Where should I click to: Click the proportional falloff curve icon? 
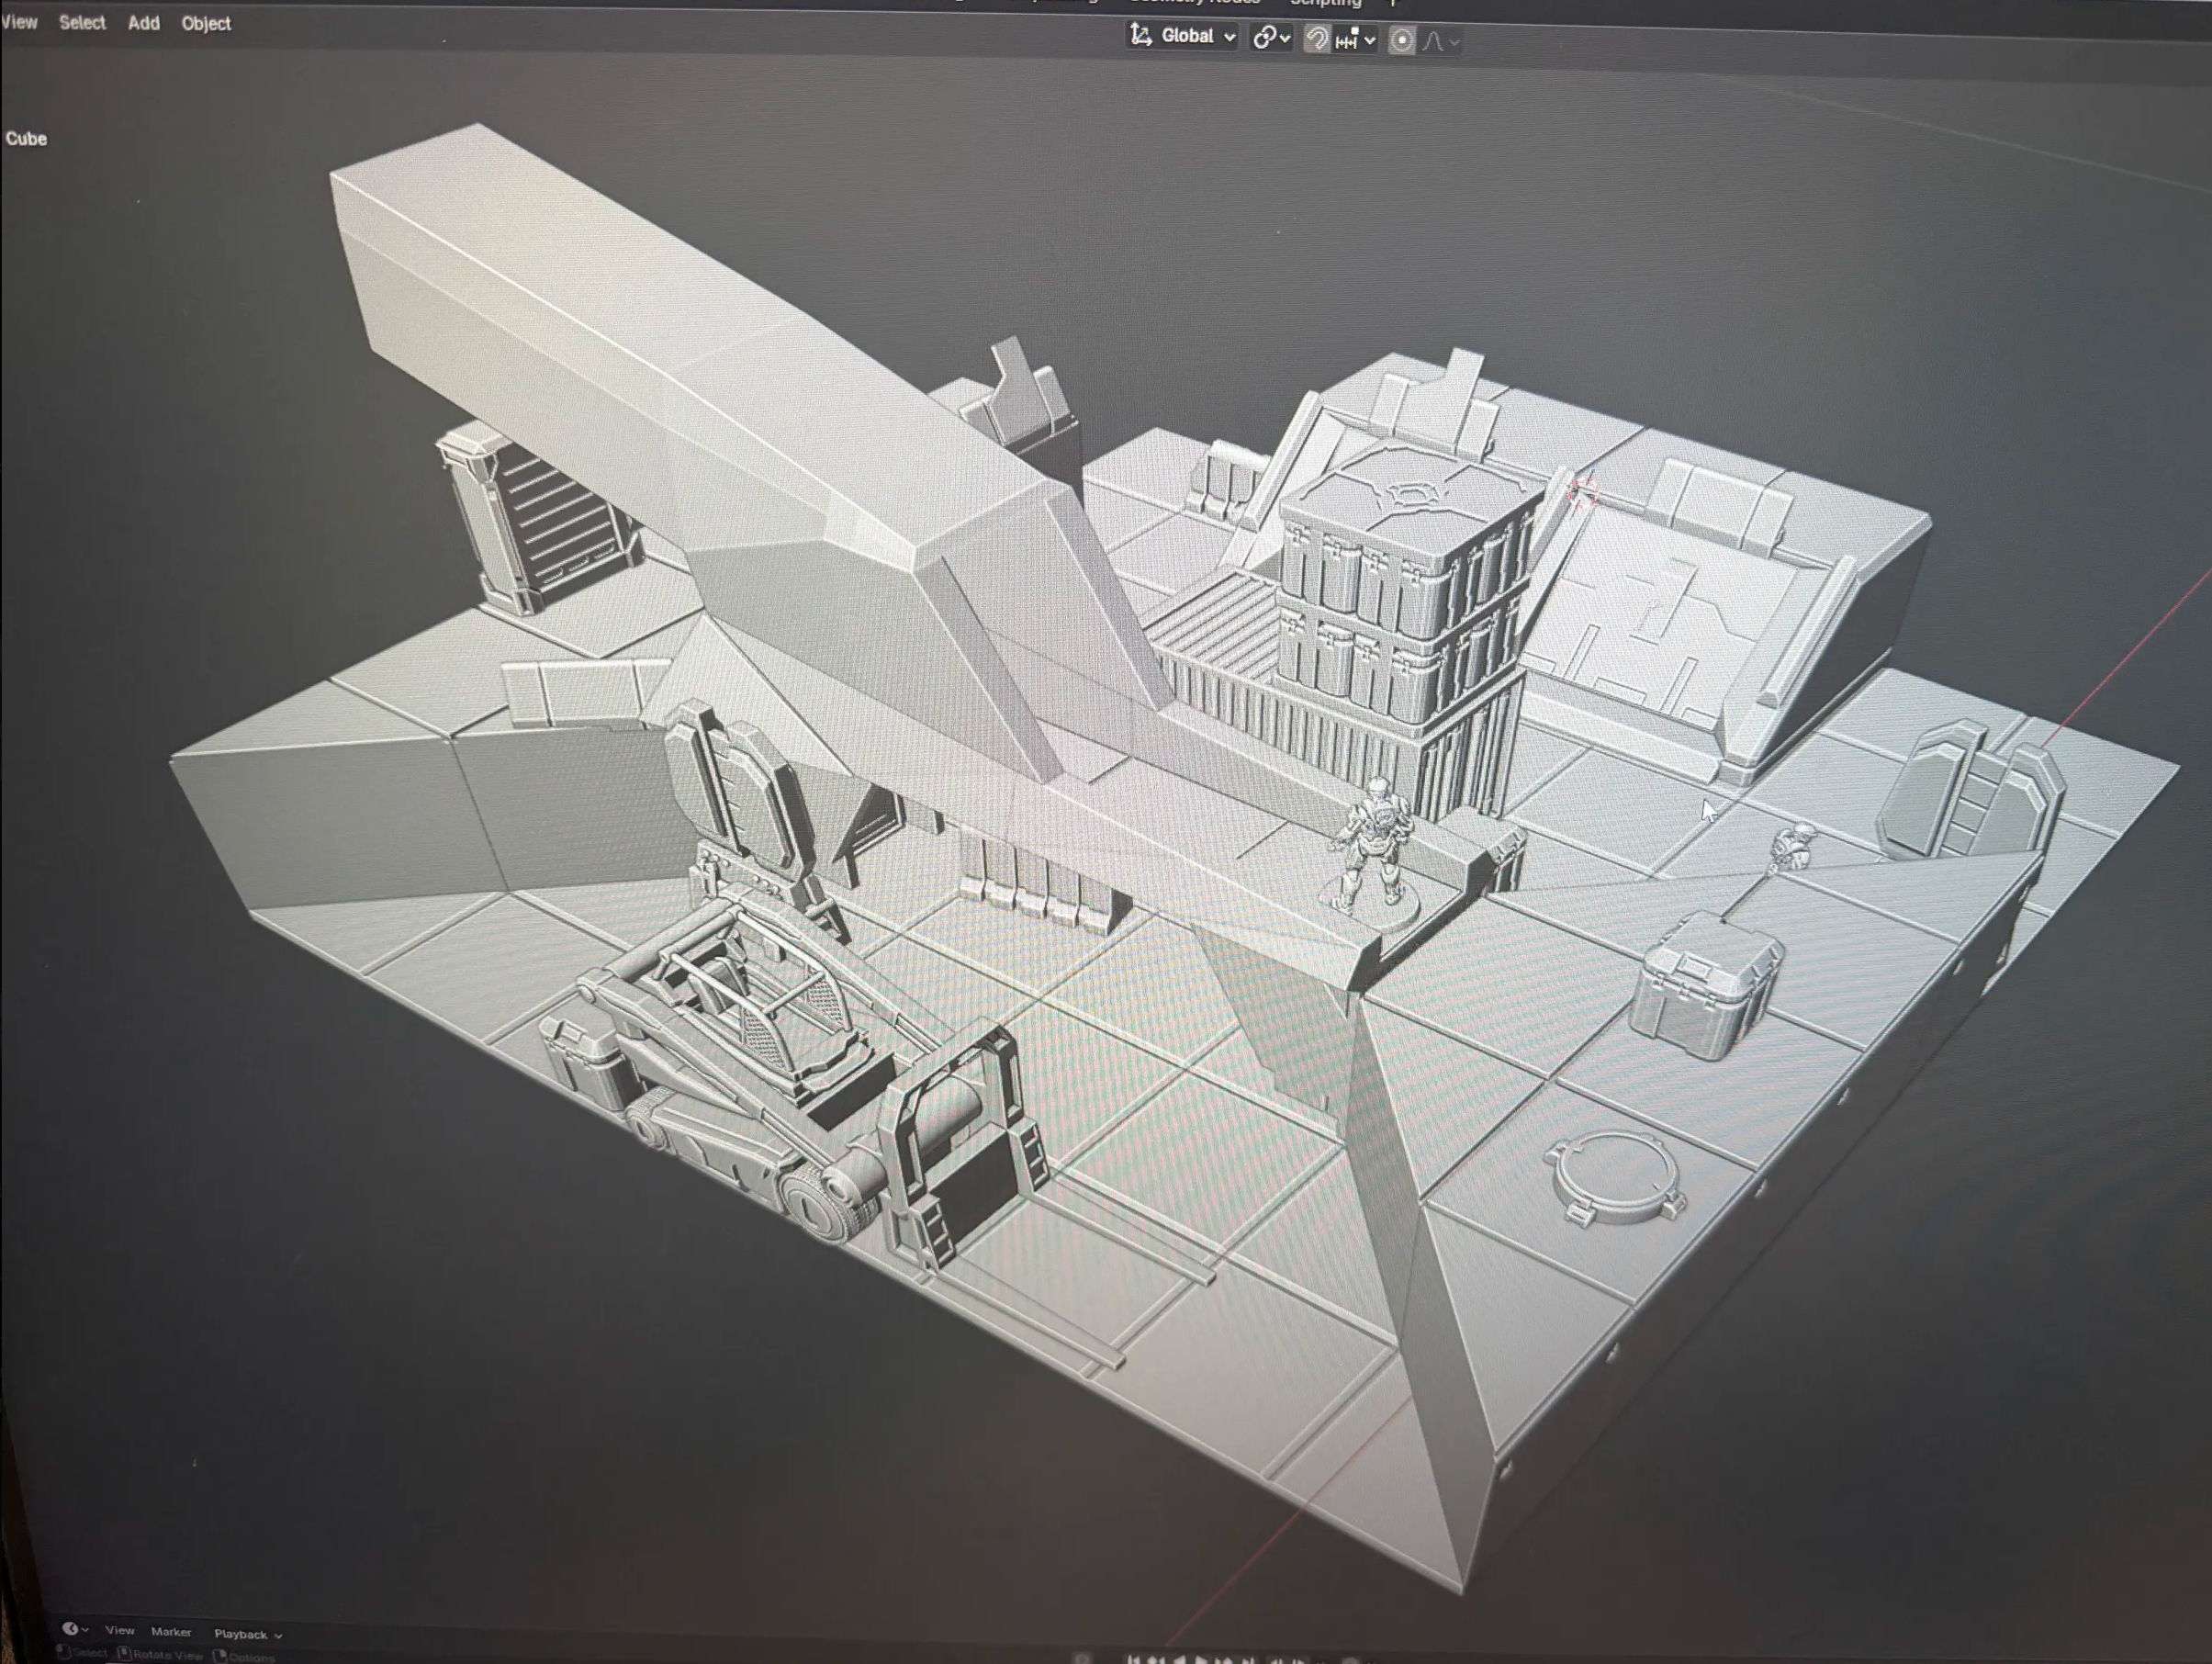click(x=1434, y=42)
